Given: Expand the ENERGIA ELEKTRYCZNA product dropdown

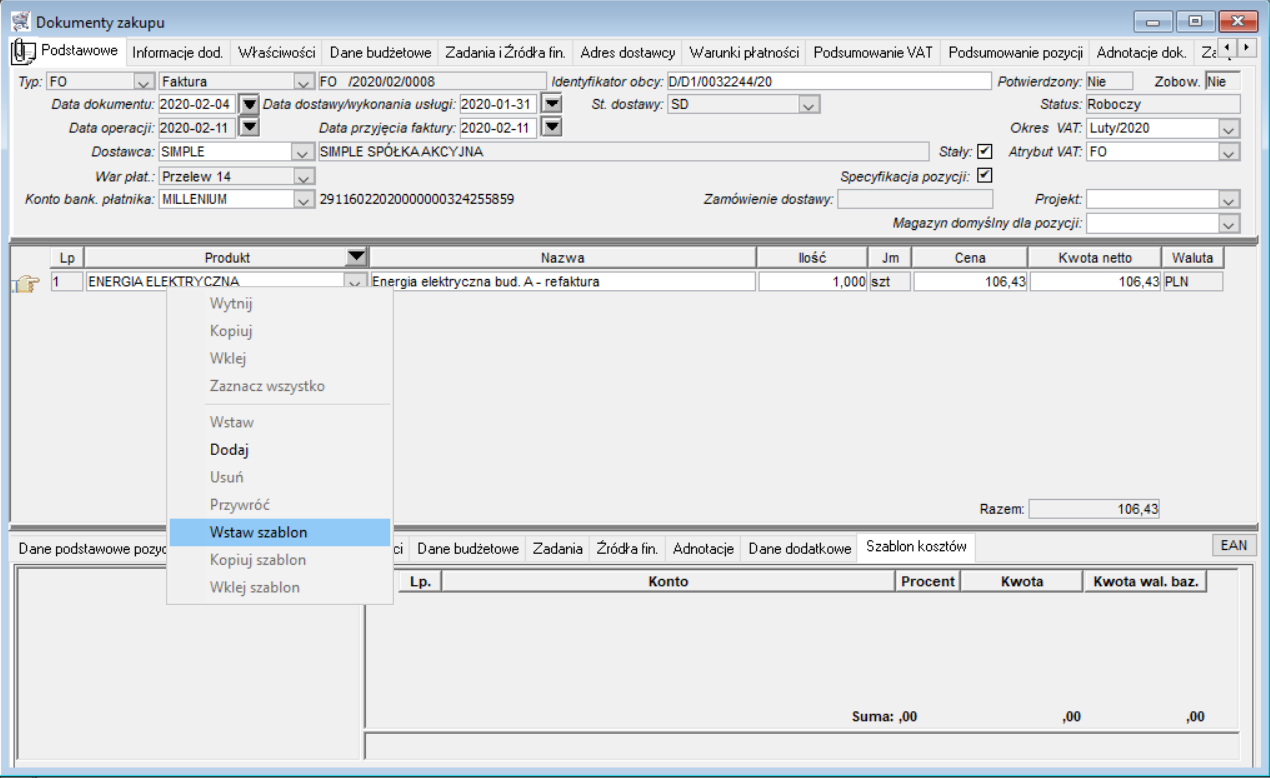Looking at the screenshot, I should (356, 282).
